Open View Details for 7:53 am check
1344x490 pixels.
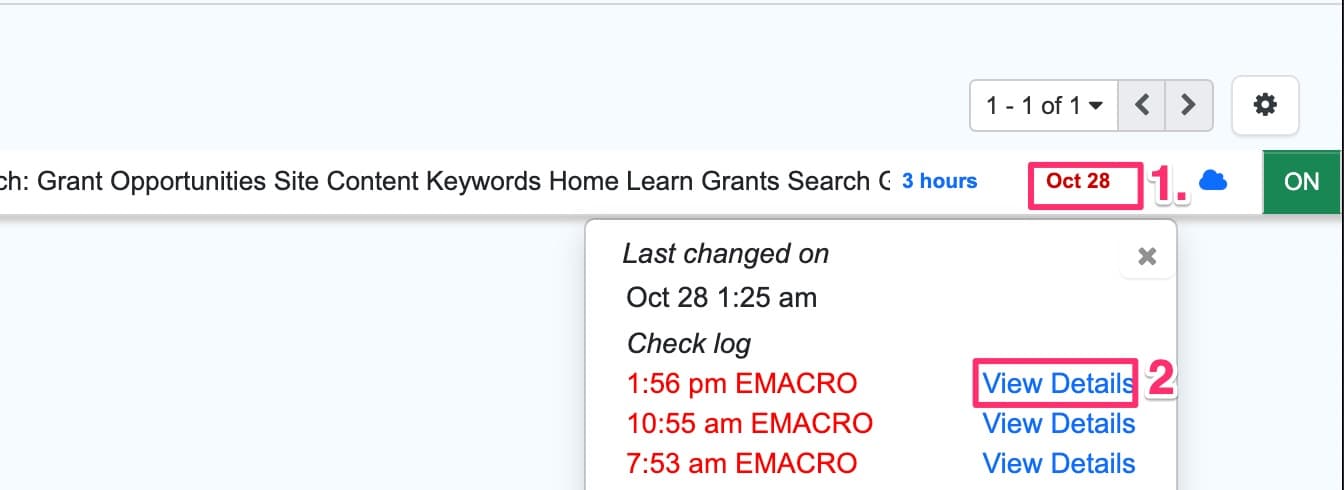coord(1058,464)
